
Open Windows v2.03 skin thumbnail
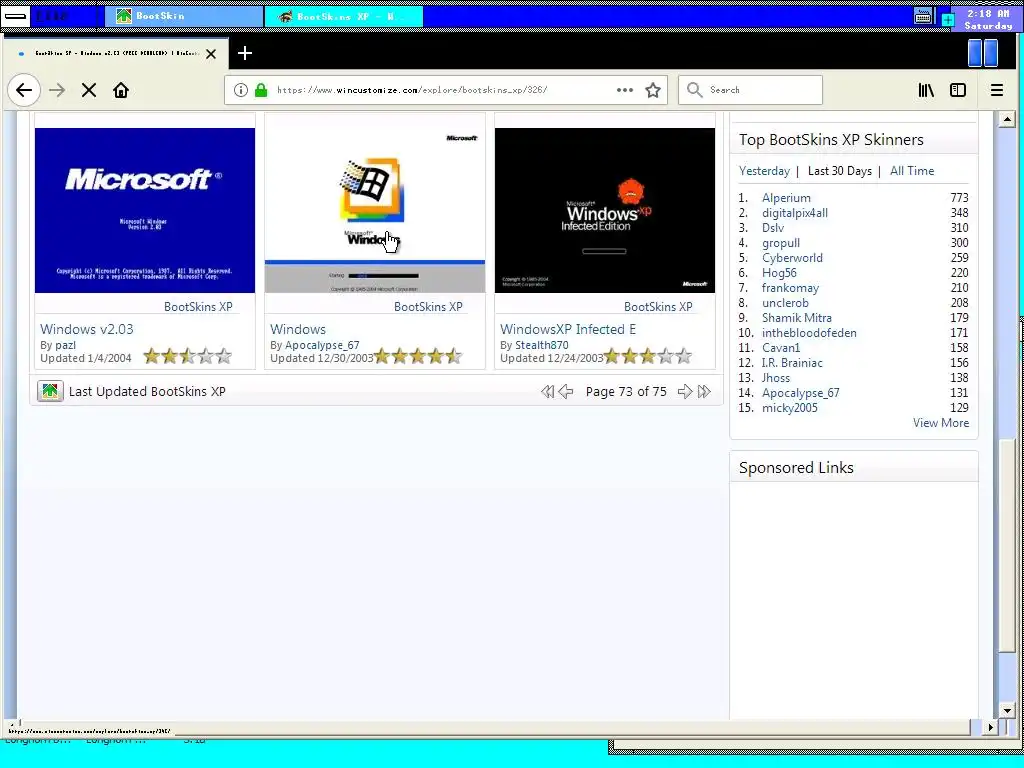point(145,210)
